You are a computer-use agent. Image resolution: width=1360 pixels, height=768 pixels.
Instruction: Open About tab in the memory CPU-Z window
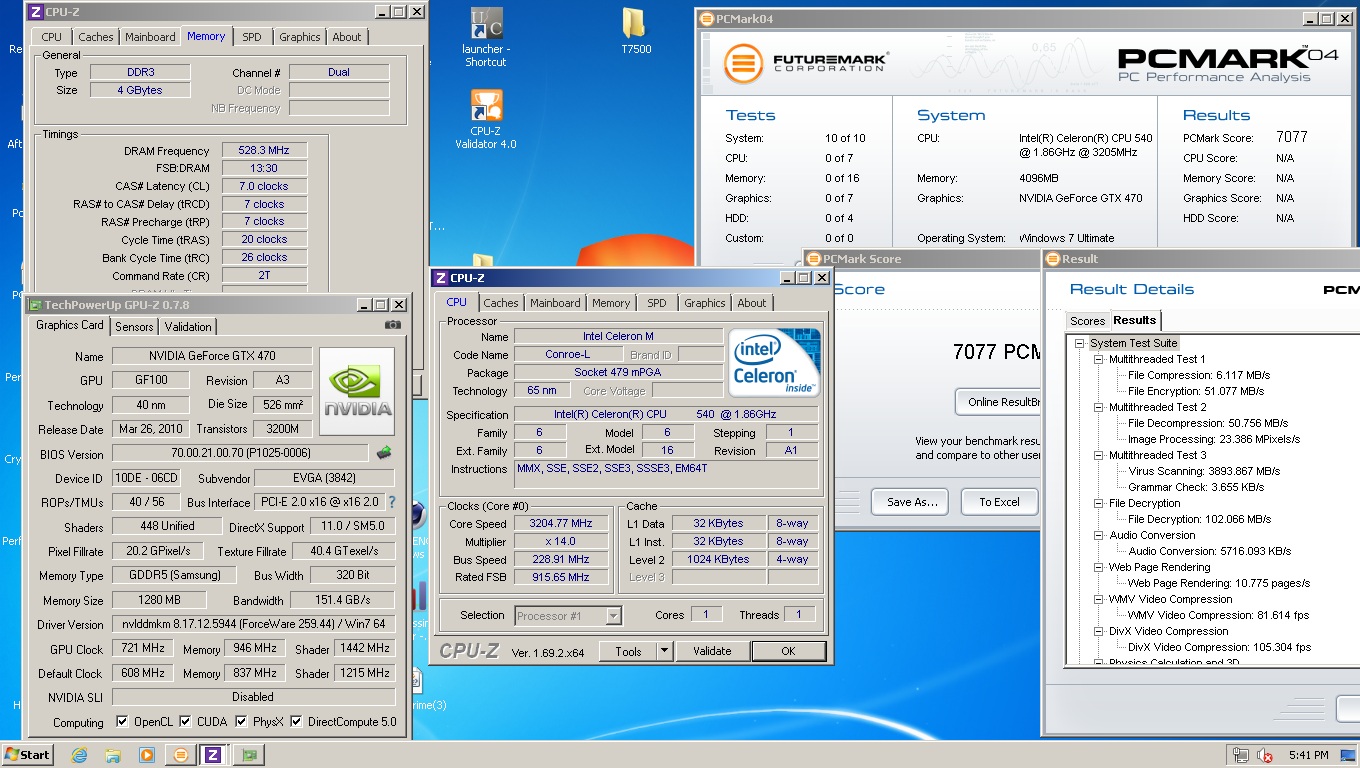347,37
